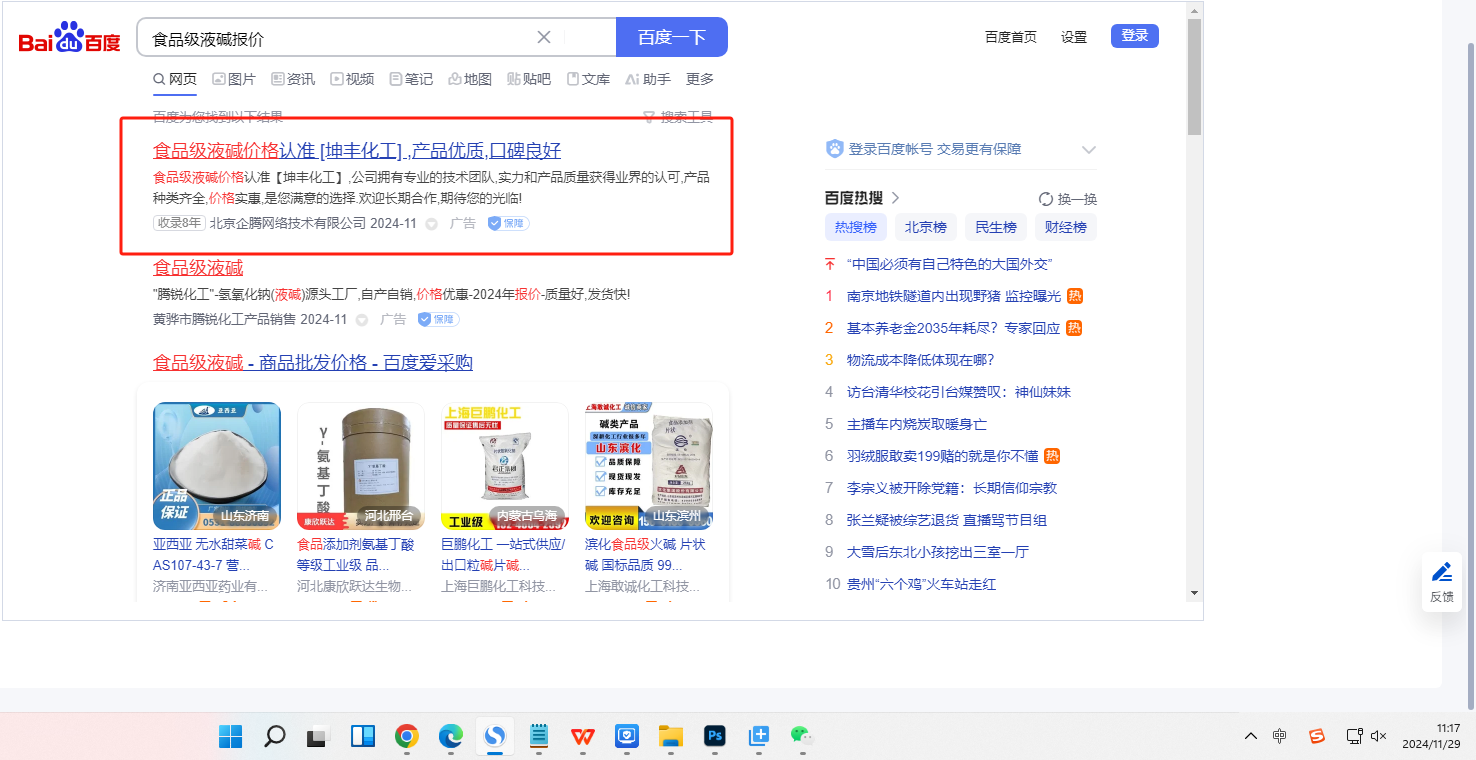Click the arrow icon beside 黄骅市腾锐化工产品销售 2024-11
The height and width of the screenshot is (760, 1476).
[361, 320]
